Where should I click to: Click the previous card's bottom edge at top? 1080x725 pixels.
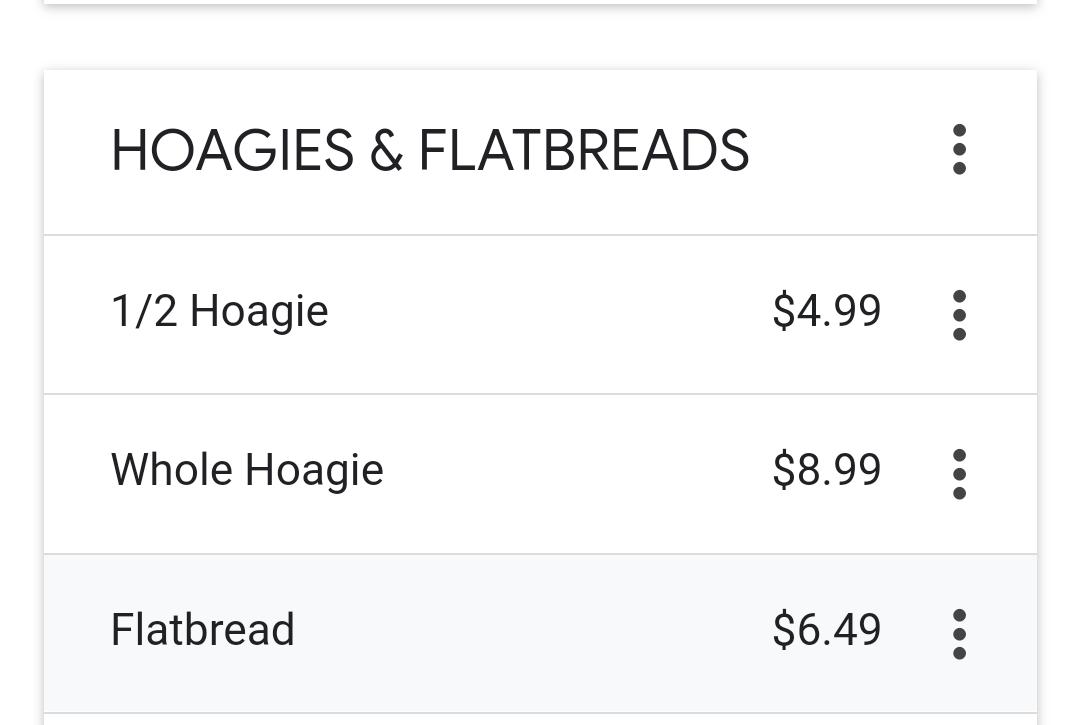[x=540, y=1]
